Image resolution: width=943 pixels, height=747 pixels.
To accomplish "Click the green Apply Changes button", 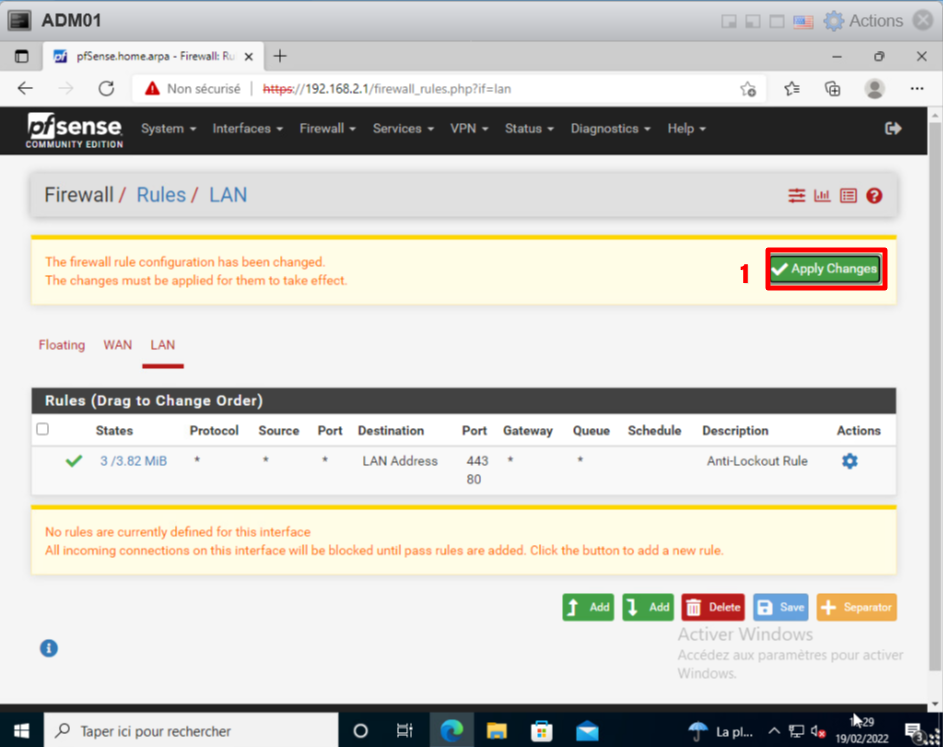I will click(825, 269).
